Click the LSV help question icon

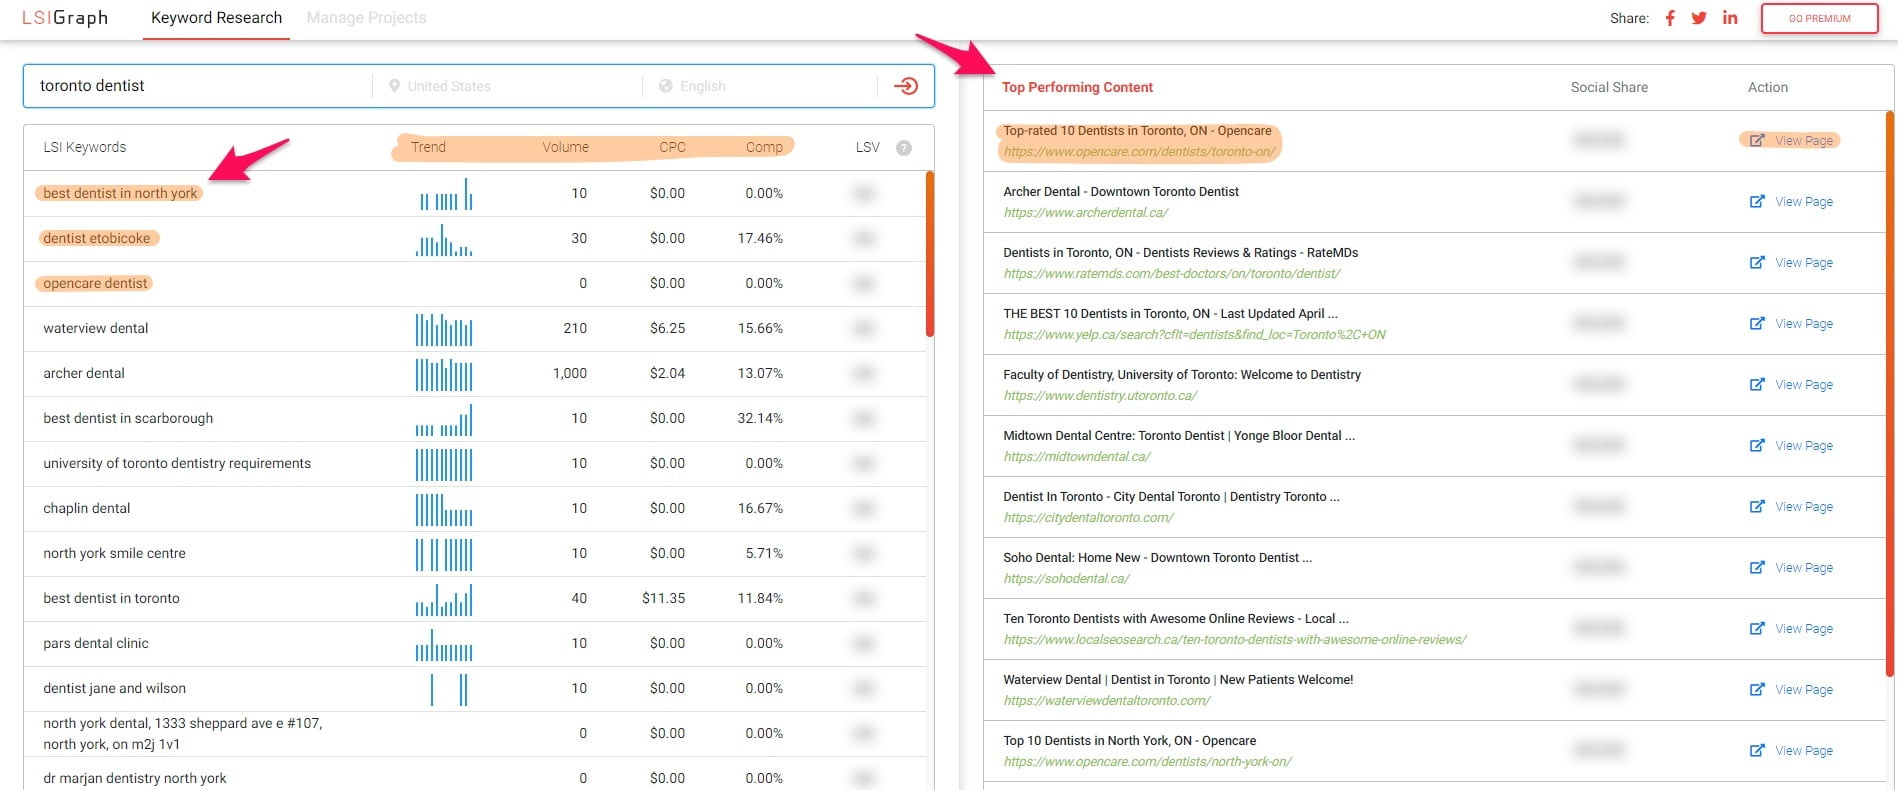(x=904, y=148)
